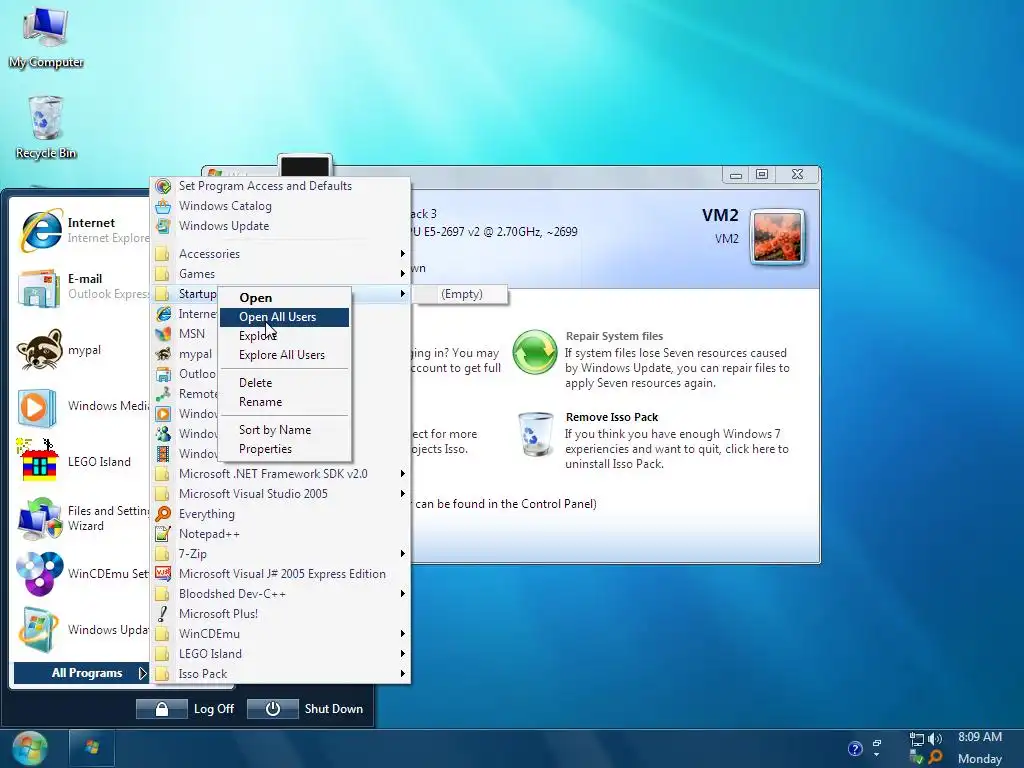The width and height of the screenshot is (1024, 768).
Task: Expand Microsoft .NET Framework SDK v2.0 submenu
Action: (281, 474)
